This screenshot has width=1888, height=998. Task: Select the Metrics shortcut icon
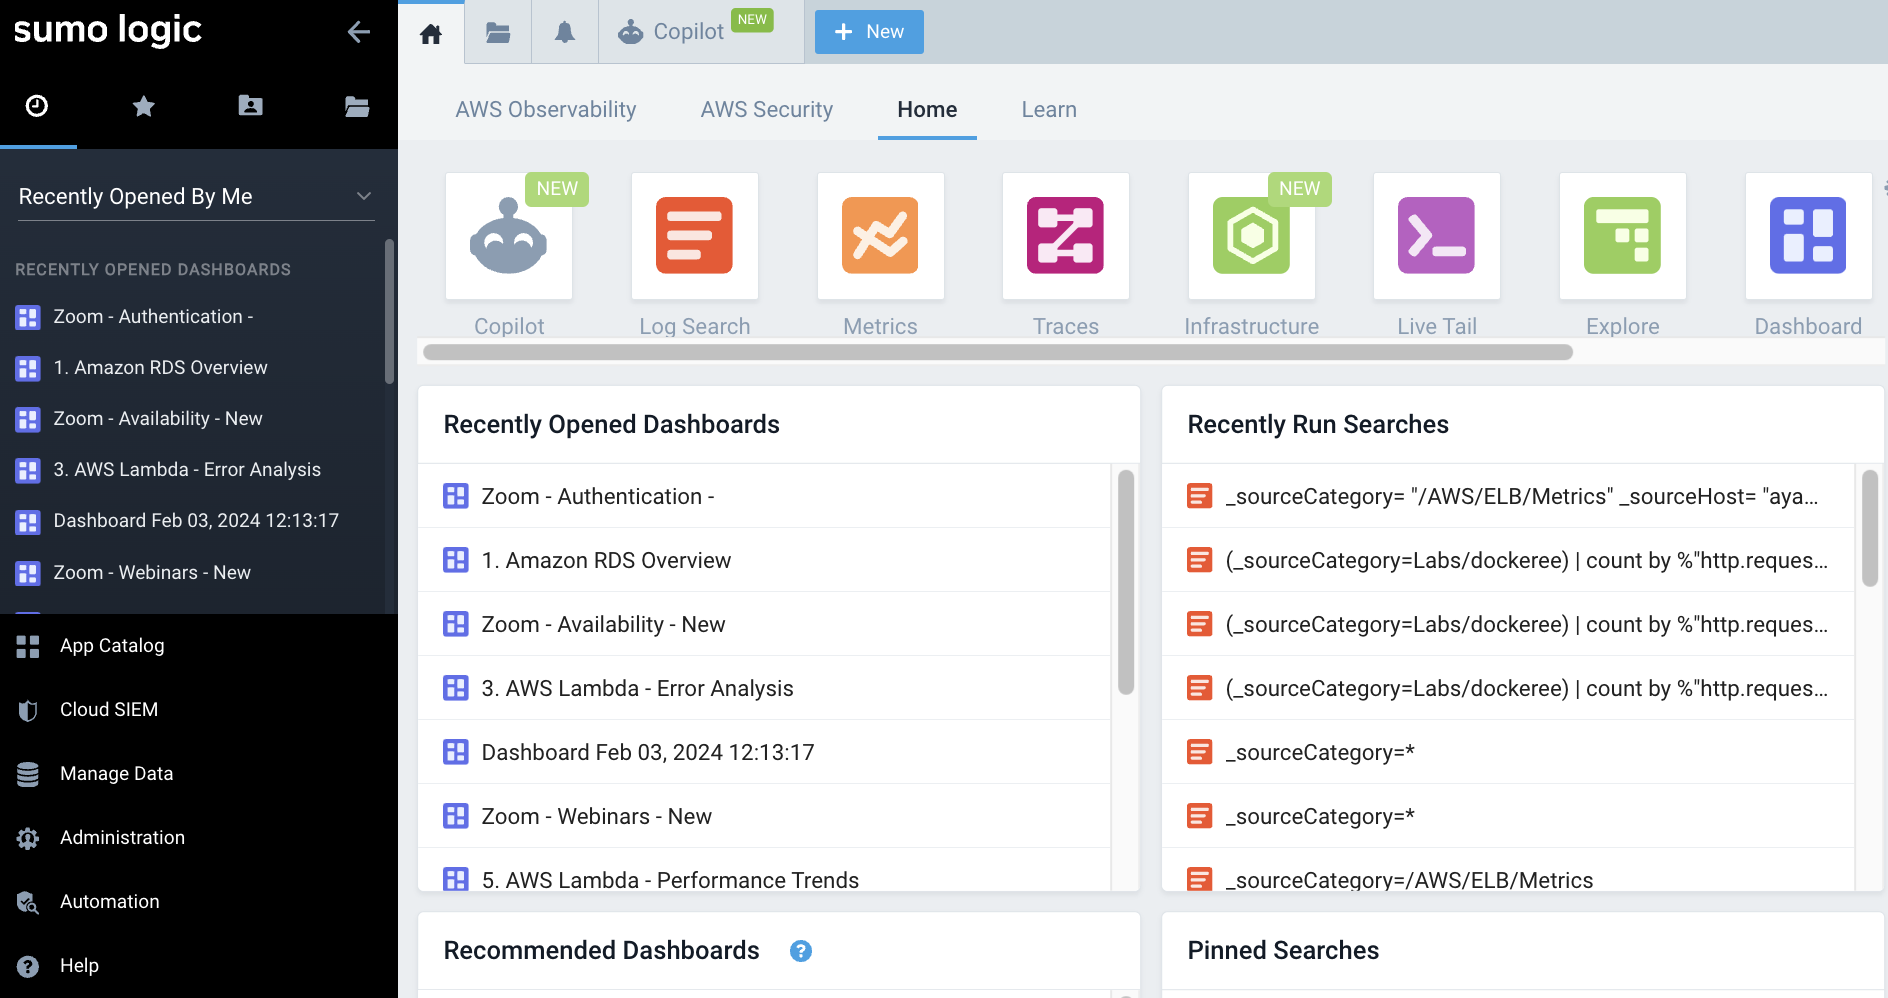[x=880, y=236]
